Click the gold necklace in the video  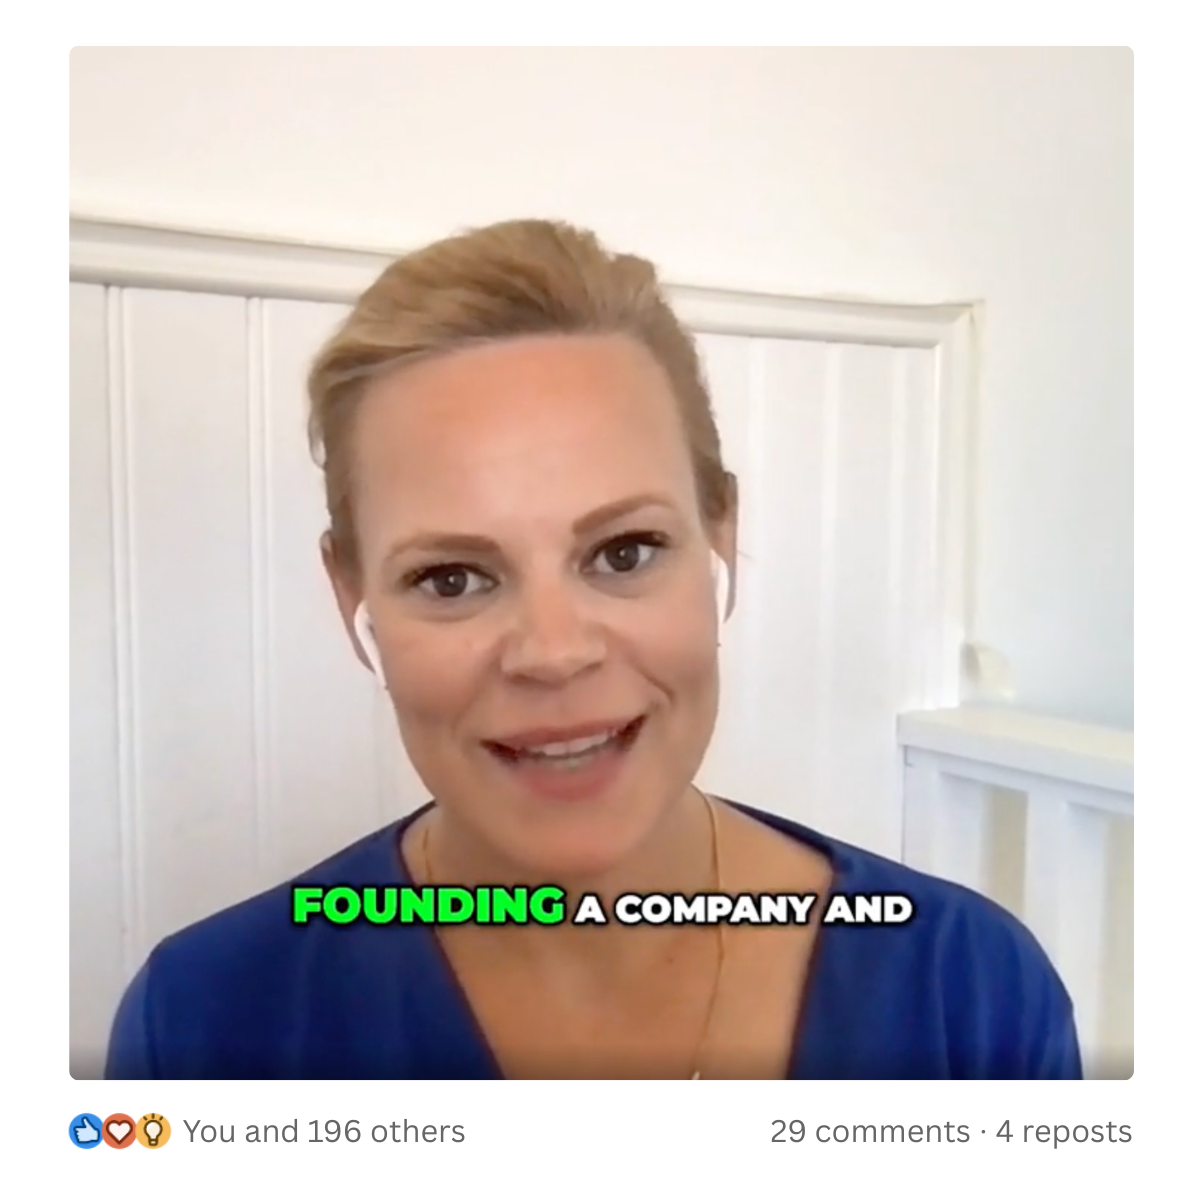[714, 930]
